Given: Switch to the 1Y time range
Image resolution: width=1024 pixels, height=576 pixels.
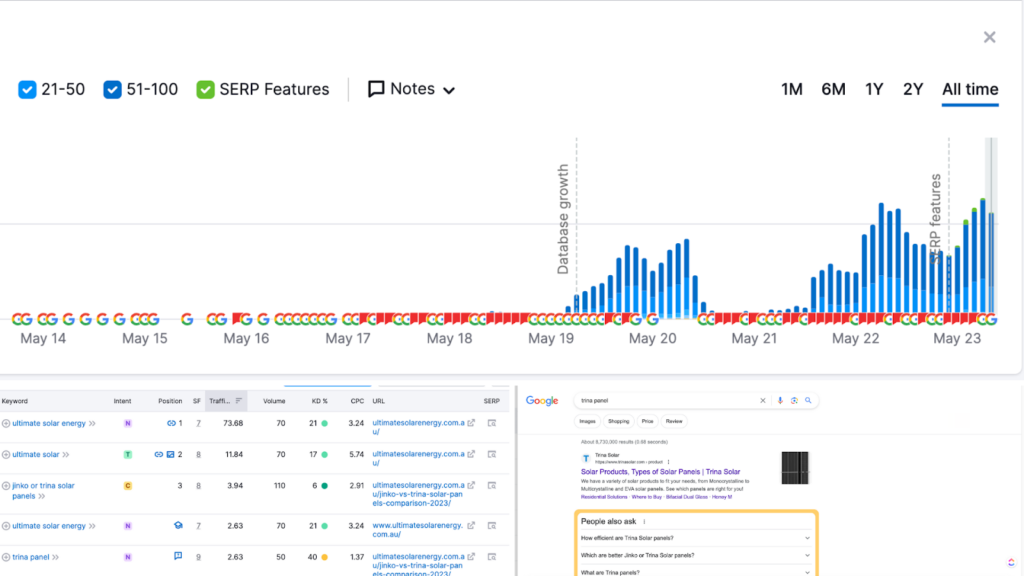Looking at the screenshot, I should (874, 89).
